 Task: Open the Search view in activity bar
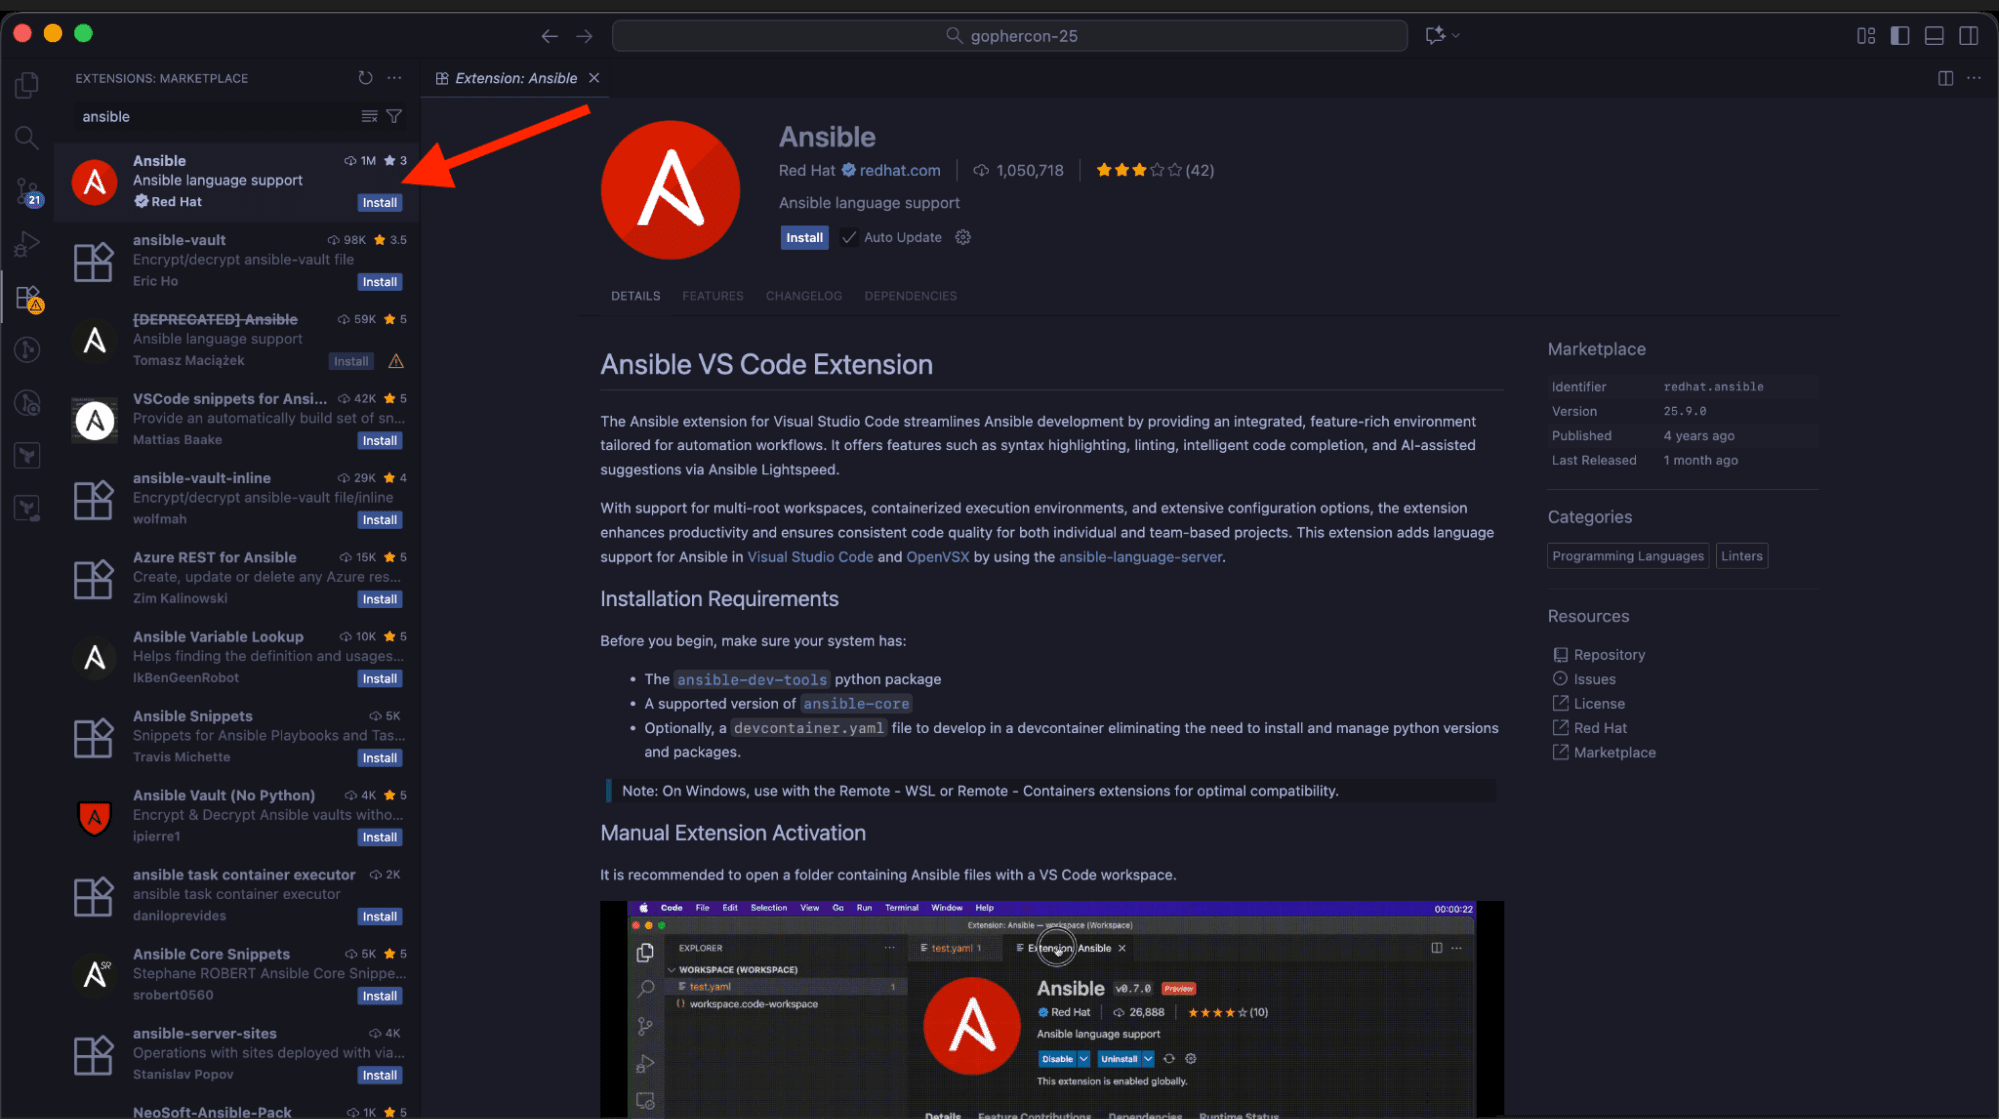point(27,137)
